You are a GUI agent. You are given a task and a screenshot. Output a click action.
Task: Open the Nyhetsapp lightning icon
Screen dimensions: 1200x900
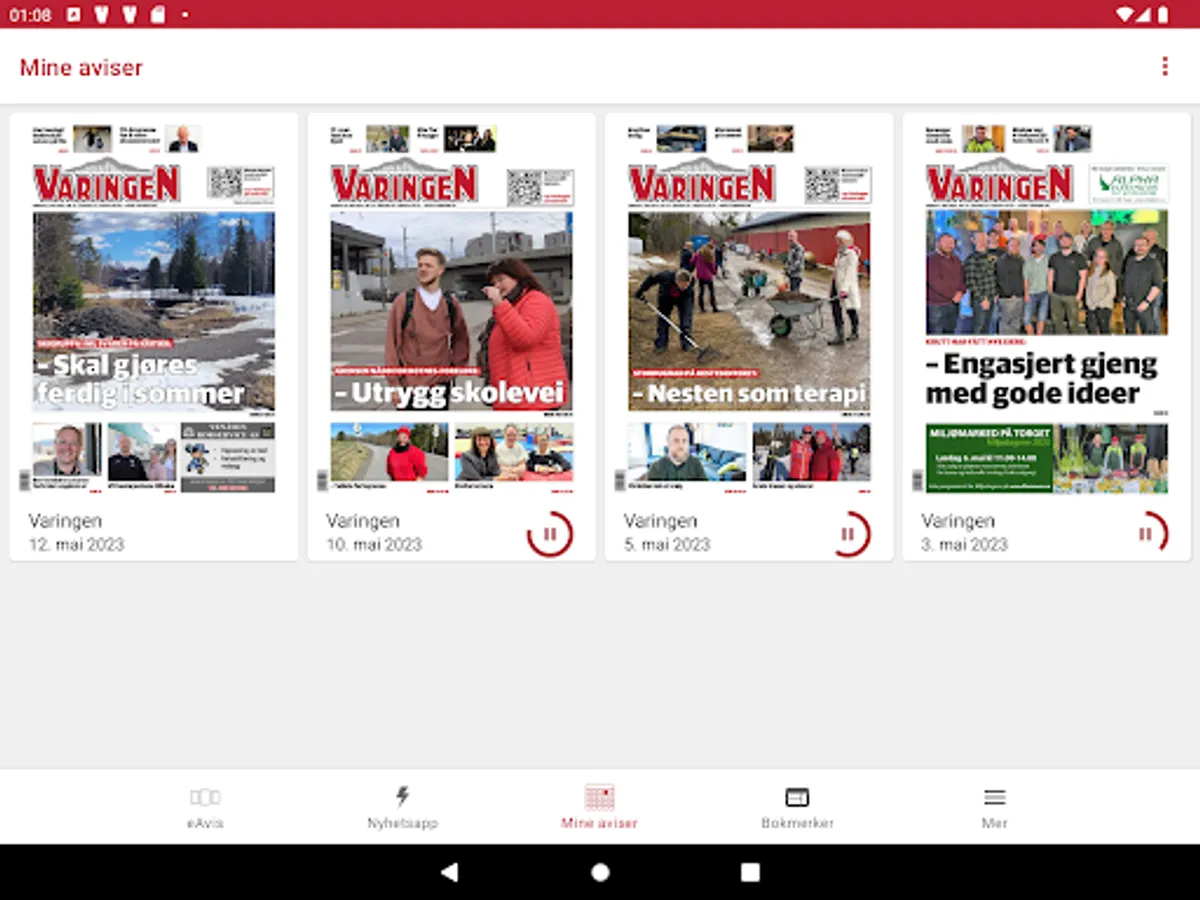pos(402,796)
